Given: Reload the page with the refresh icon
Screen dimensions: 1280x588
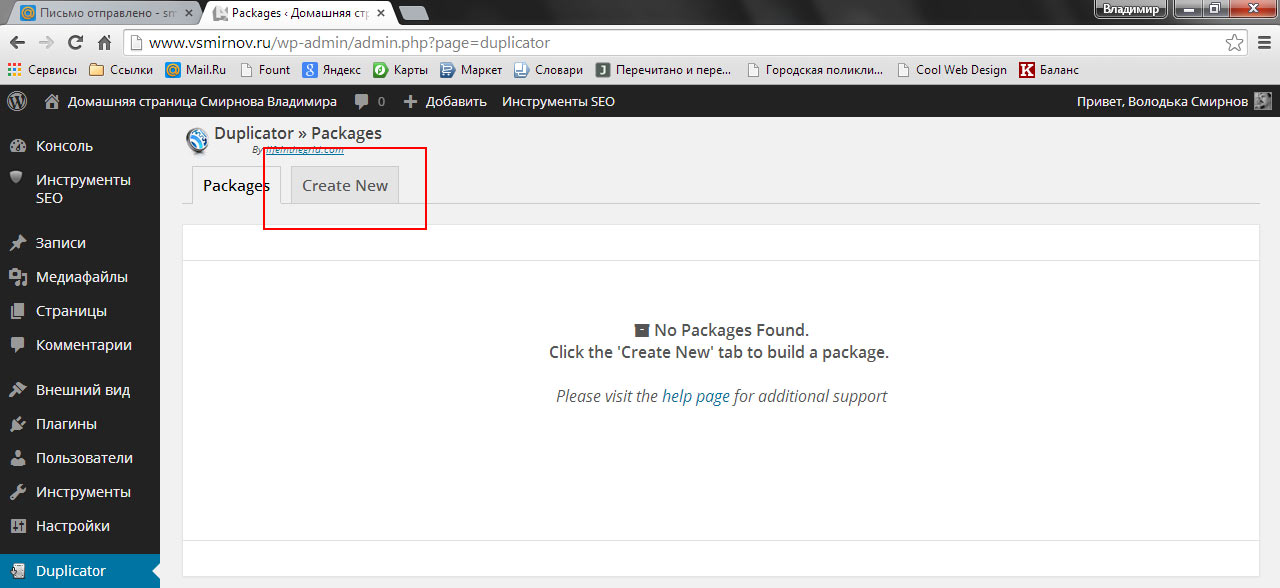Looking at the screenshot, I should click(x=75, y=43).
